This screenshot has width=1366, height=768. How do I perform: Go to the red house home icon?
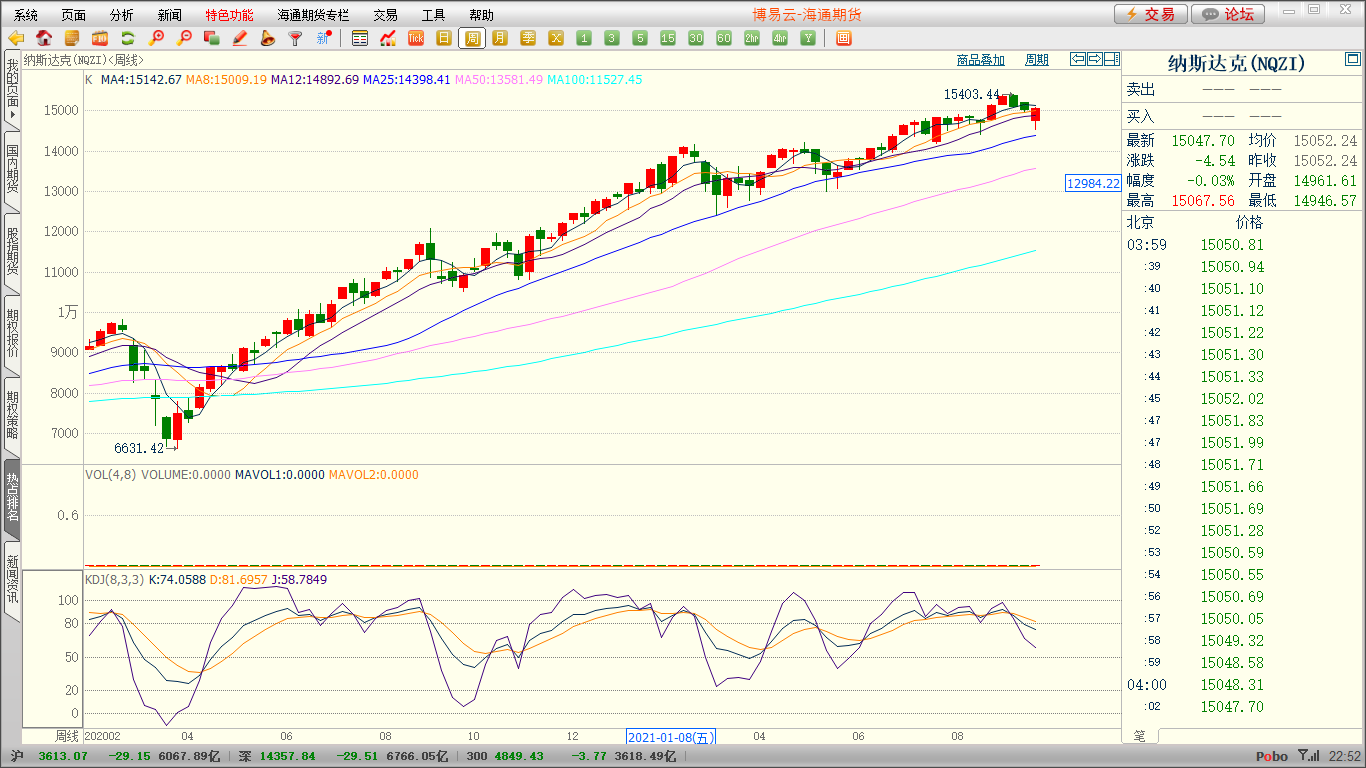pyautogui.click(x=44, y=38)
